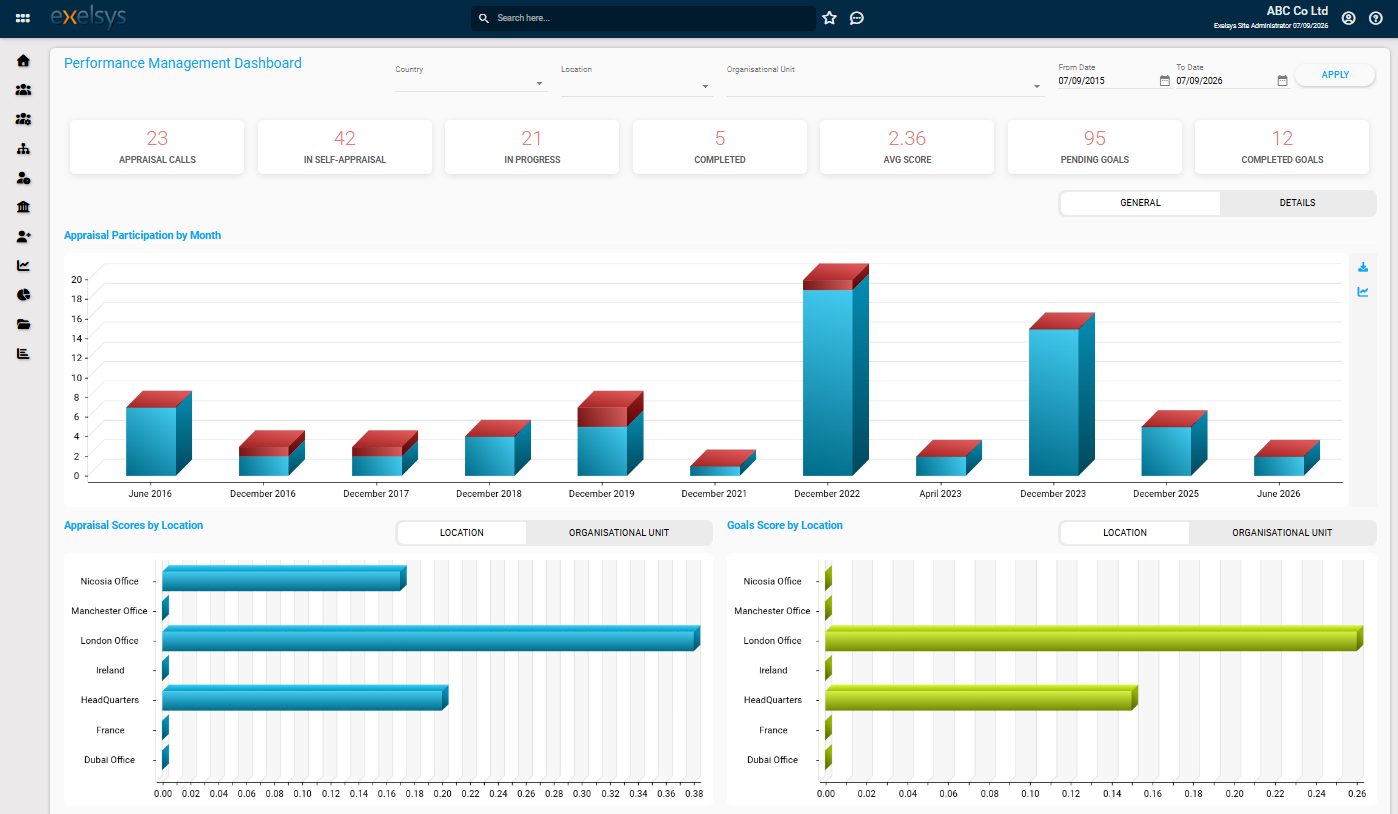1398x814 pixels.
Task: Click the APPLY button
Action: tap(1335, 75)
